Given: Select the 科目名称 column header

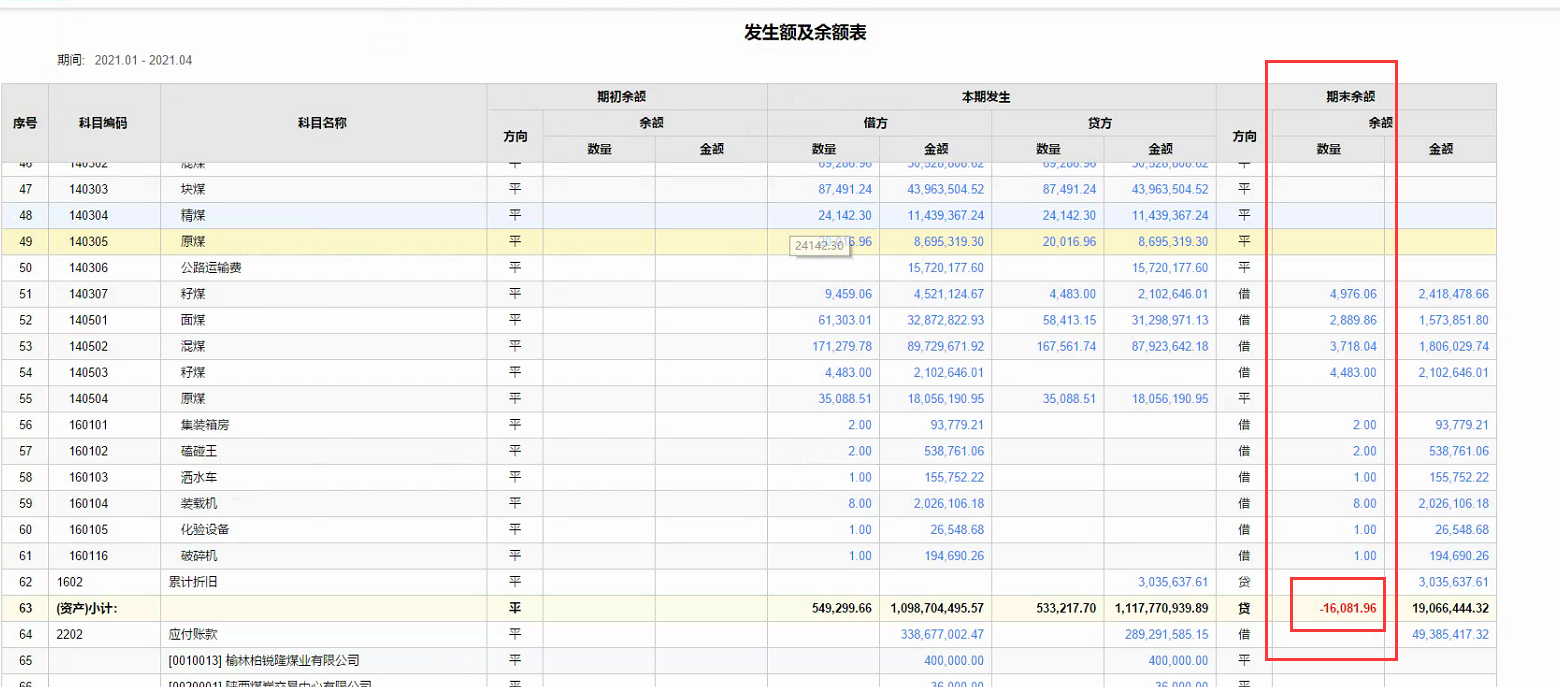Looking at the screenshot, I should (323, 123).
